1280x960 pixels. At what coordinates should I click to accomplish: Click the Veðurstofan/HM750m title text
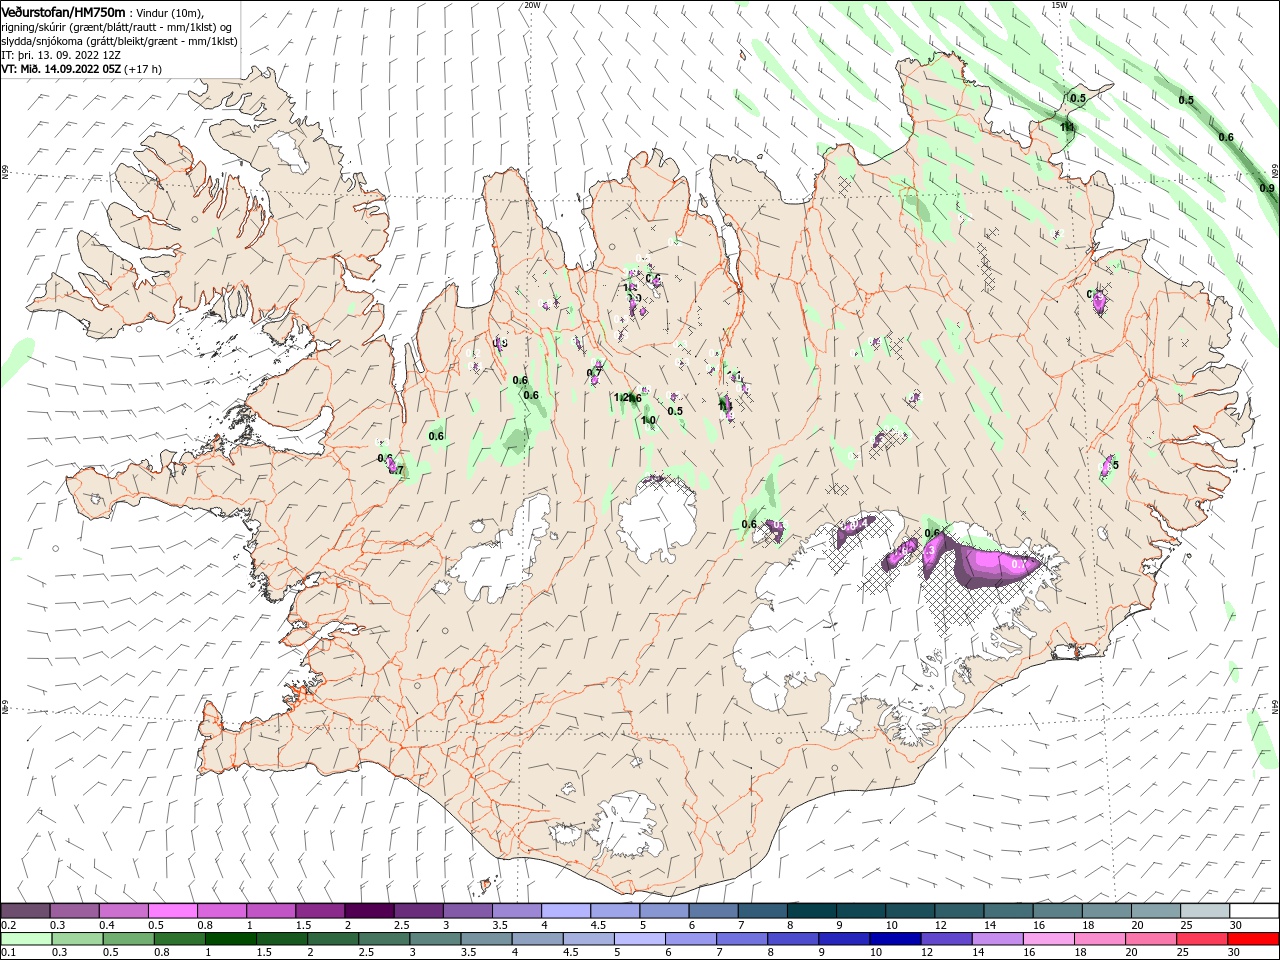[x=64, y=11]
